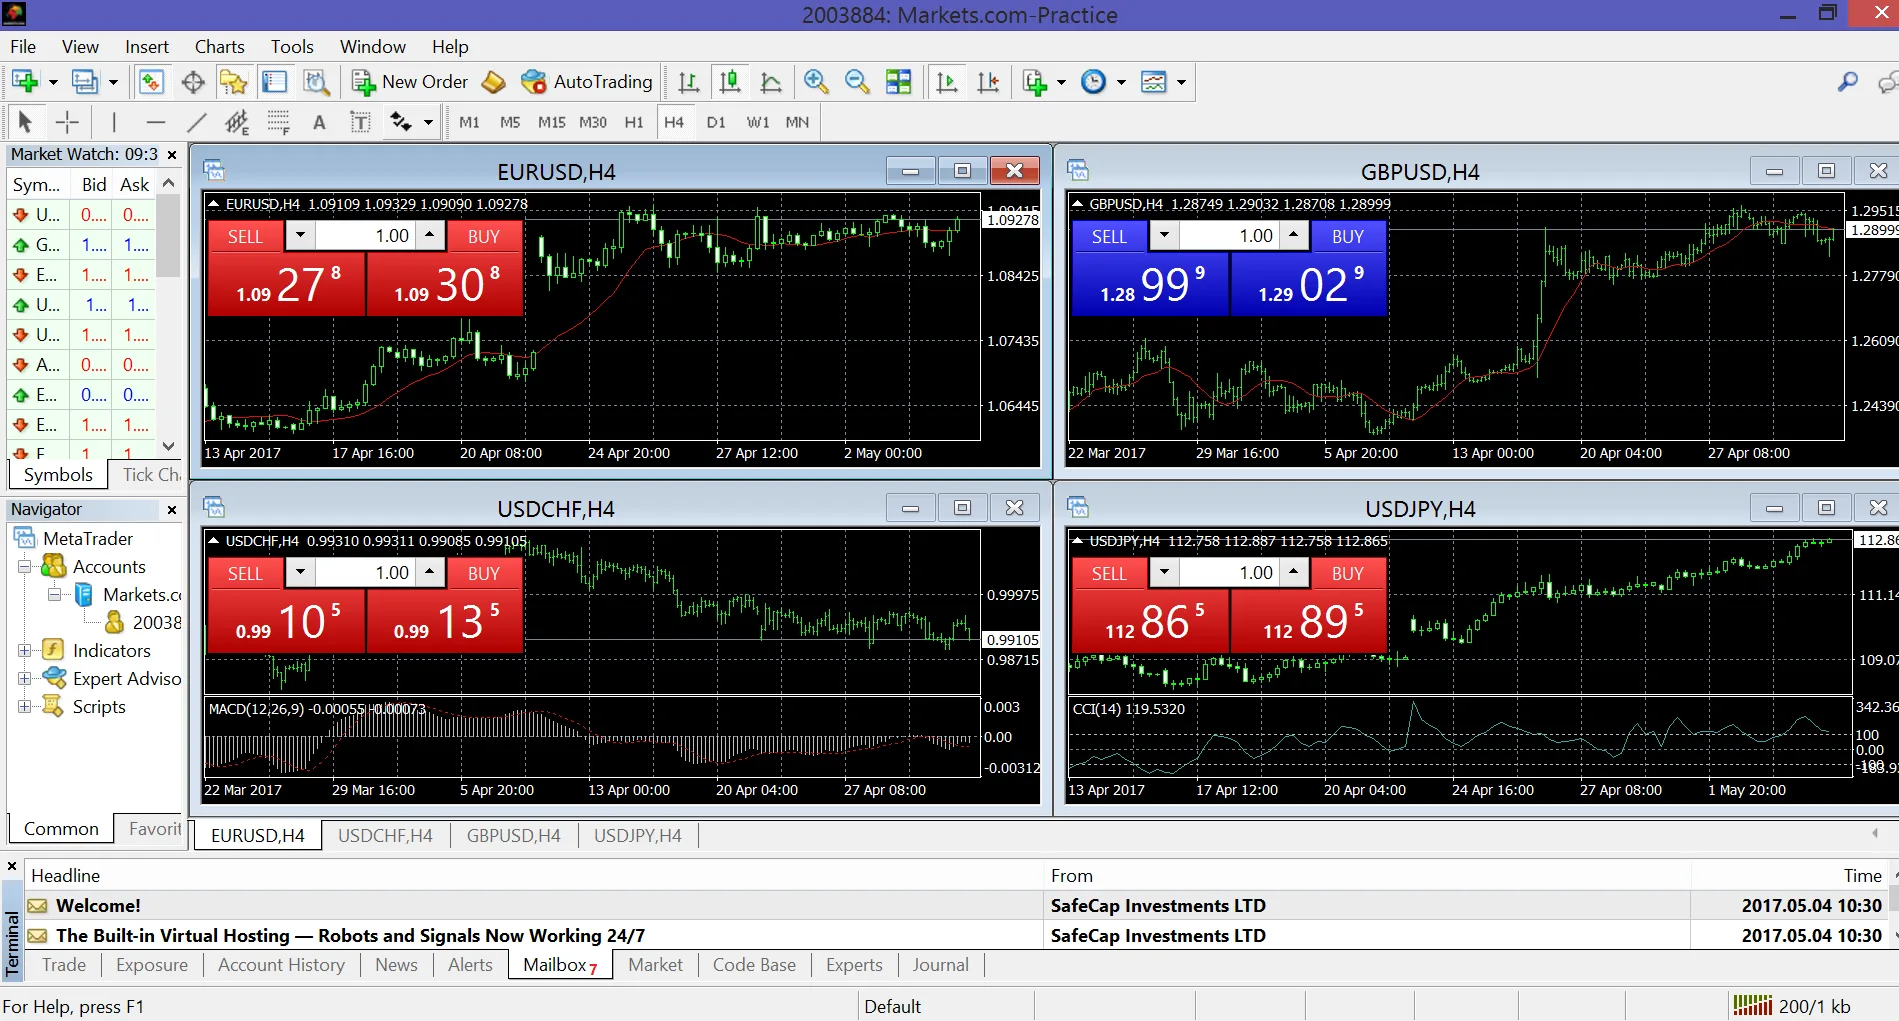Open the Insert menu
Screen dimensions: 1899x1021
click(x=147, y=47)
